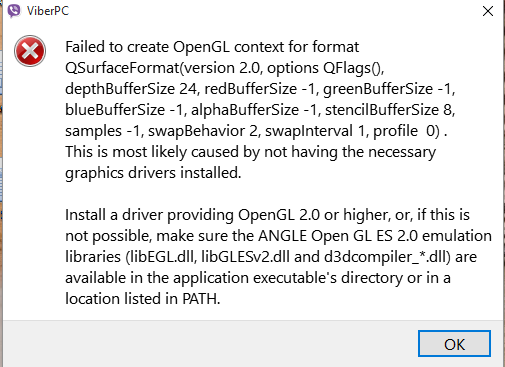Image resolution: width=505 pixels, height=367 pixels.
Task: Click the 'libEGL.dll' filename text
Action: tap(162, 257)
